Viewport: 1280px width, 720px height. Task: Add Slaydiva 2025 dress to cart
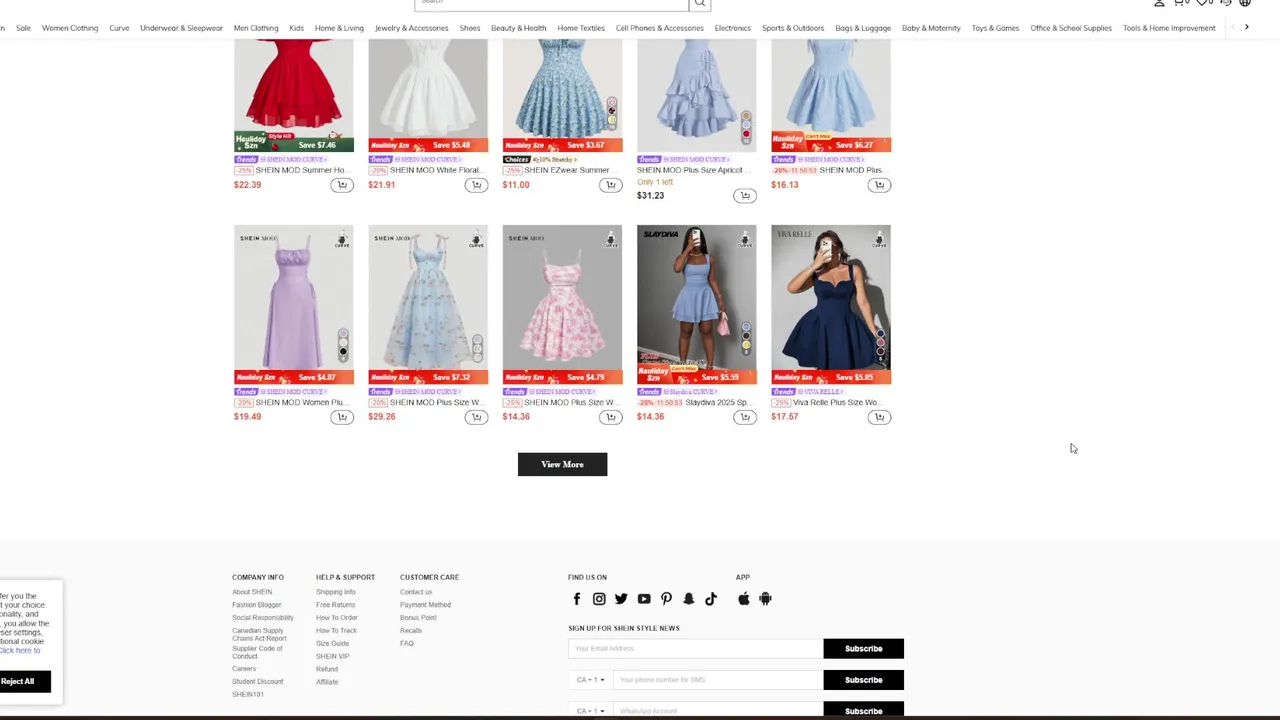(x=744, y=417)
